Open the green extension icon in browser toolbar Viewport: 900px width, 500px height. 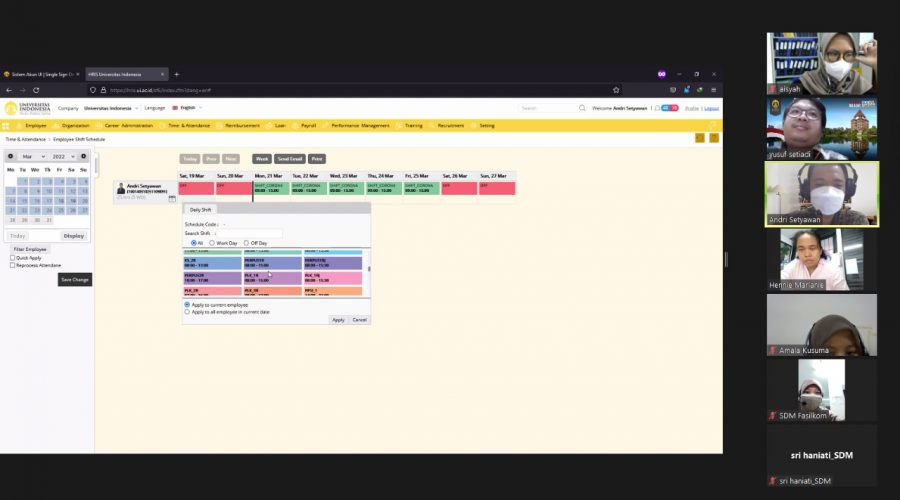pos(700,90)
